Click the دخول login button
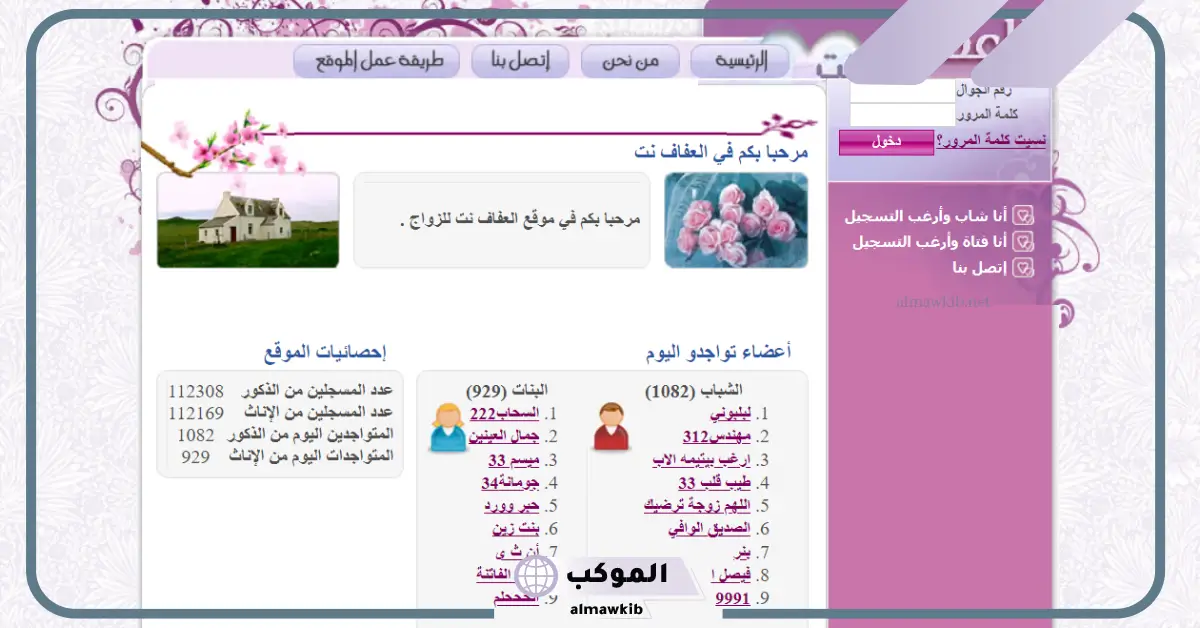 (x=886, y=142)
